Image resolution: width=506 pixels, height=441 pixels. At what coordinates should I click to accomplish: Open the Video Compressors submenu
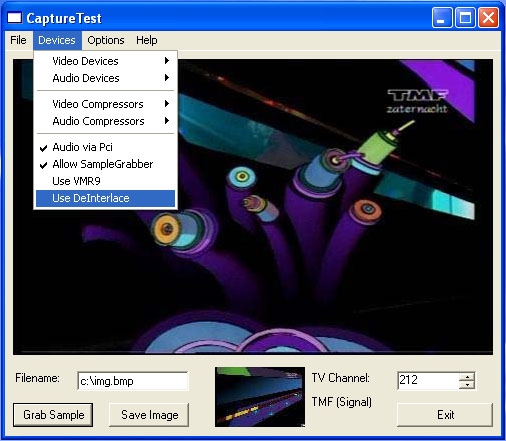(105, 104)
